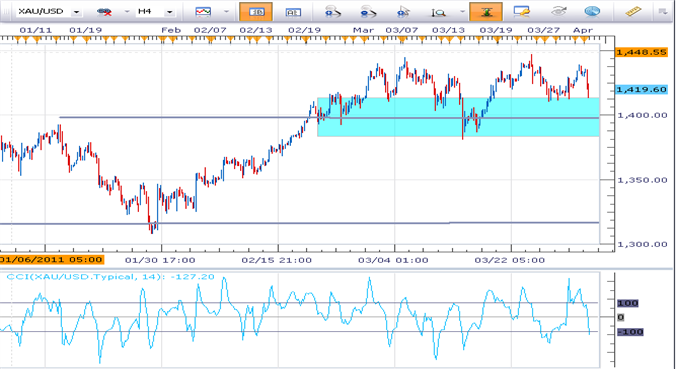Toggle the first highlighted orange toolbar button
676x369 pixels.
coord(256,12)
